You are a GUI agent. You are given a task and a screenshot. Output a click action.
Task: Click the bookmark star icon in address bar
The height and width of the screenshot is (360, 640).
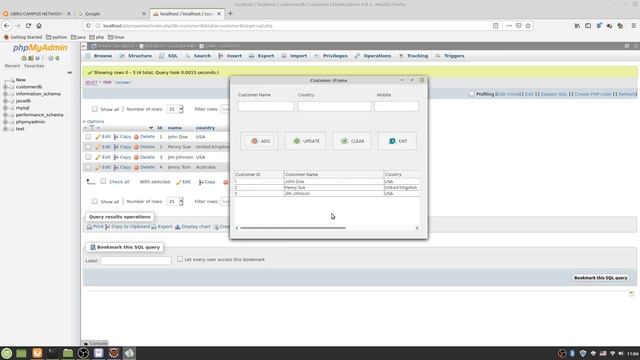click(x=528, y=25)
